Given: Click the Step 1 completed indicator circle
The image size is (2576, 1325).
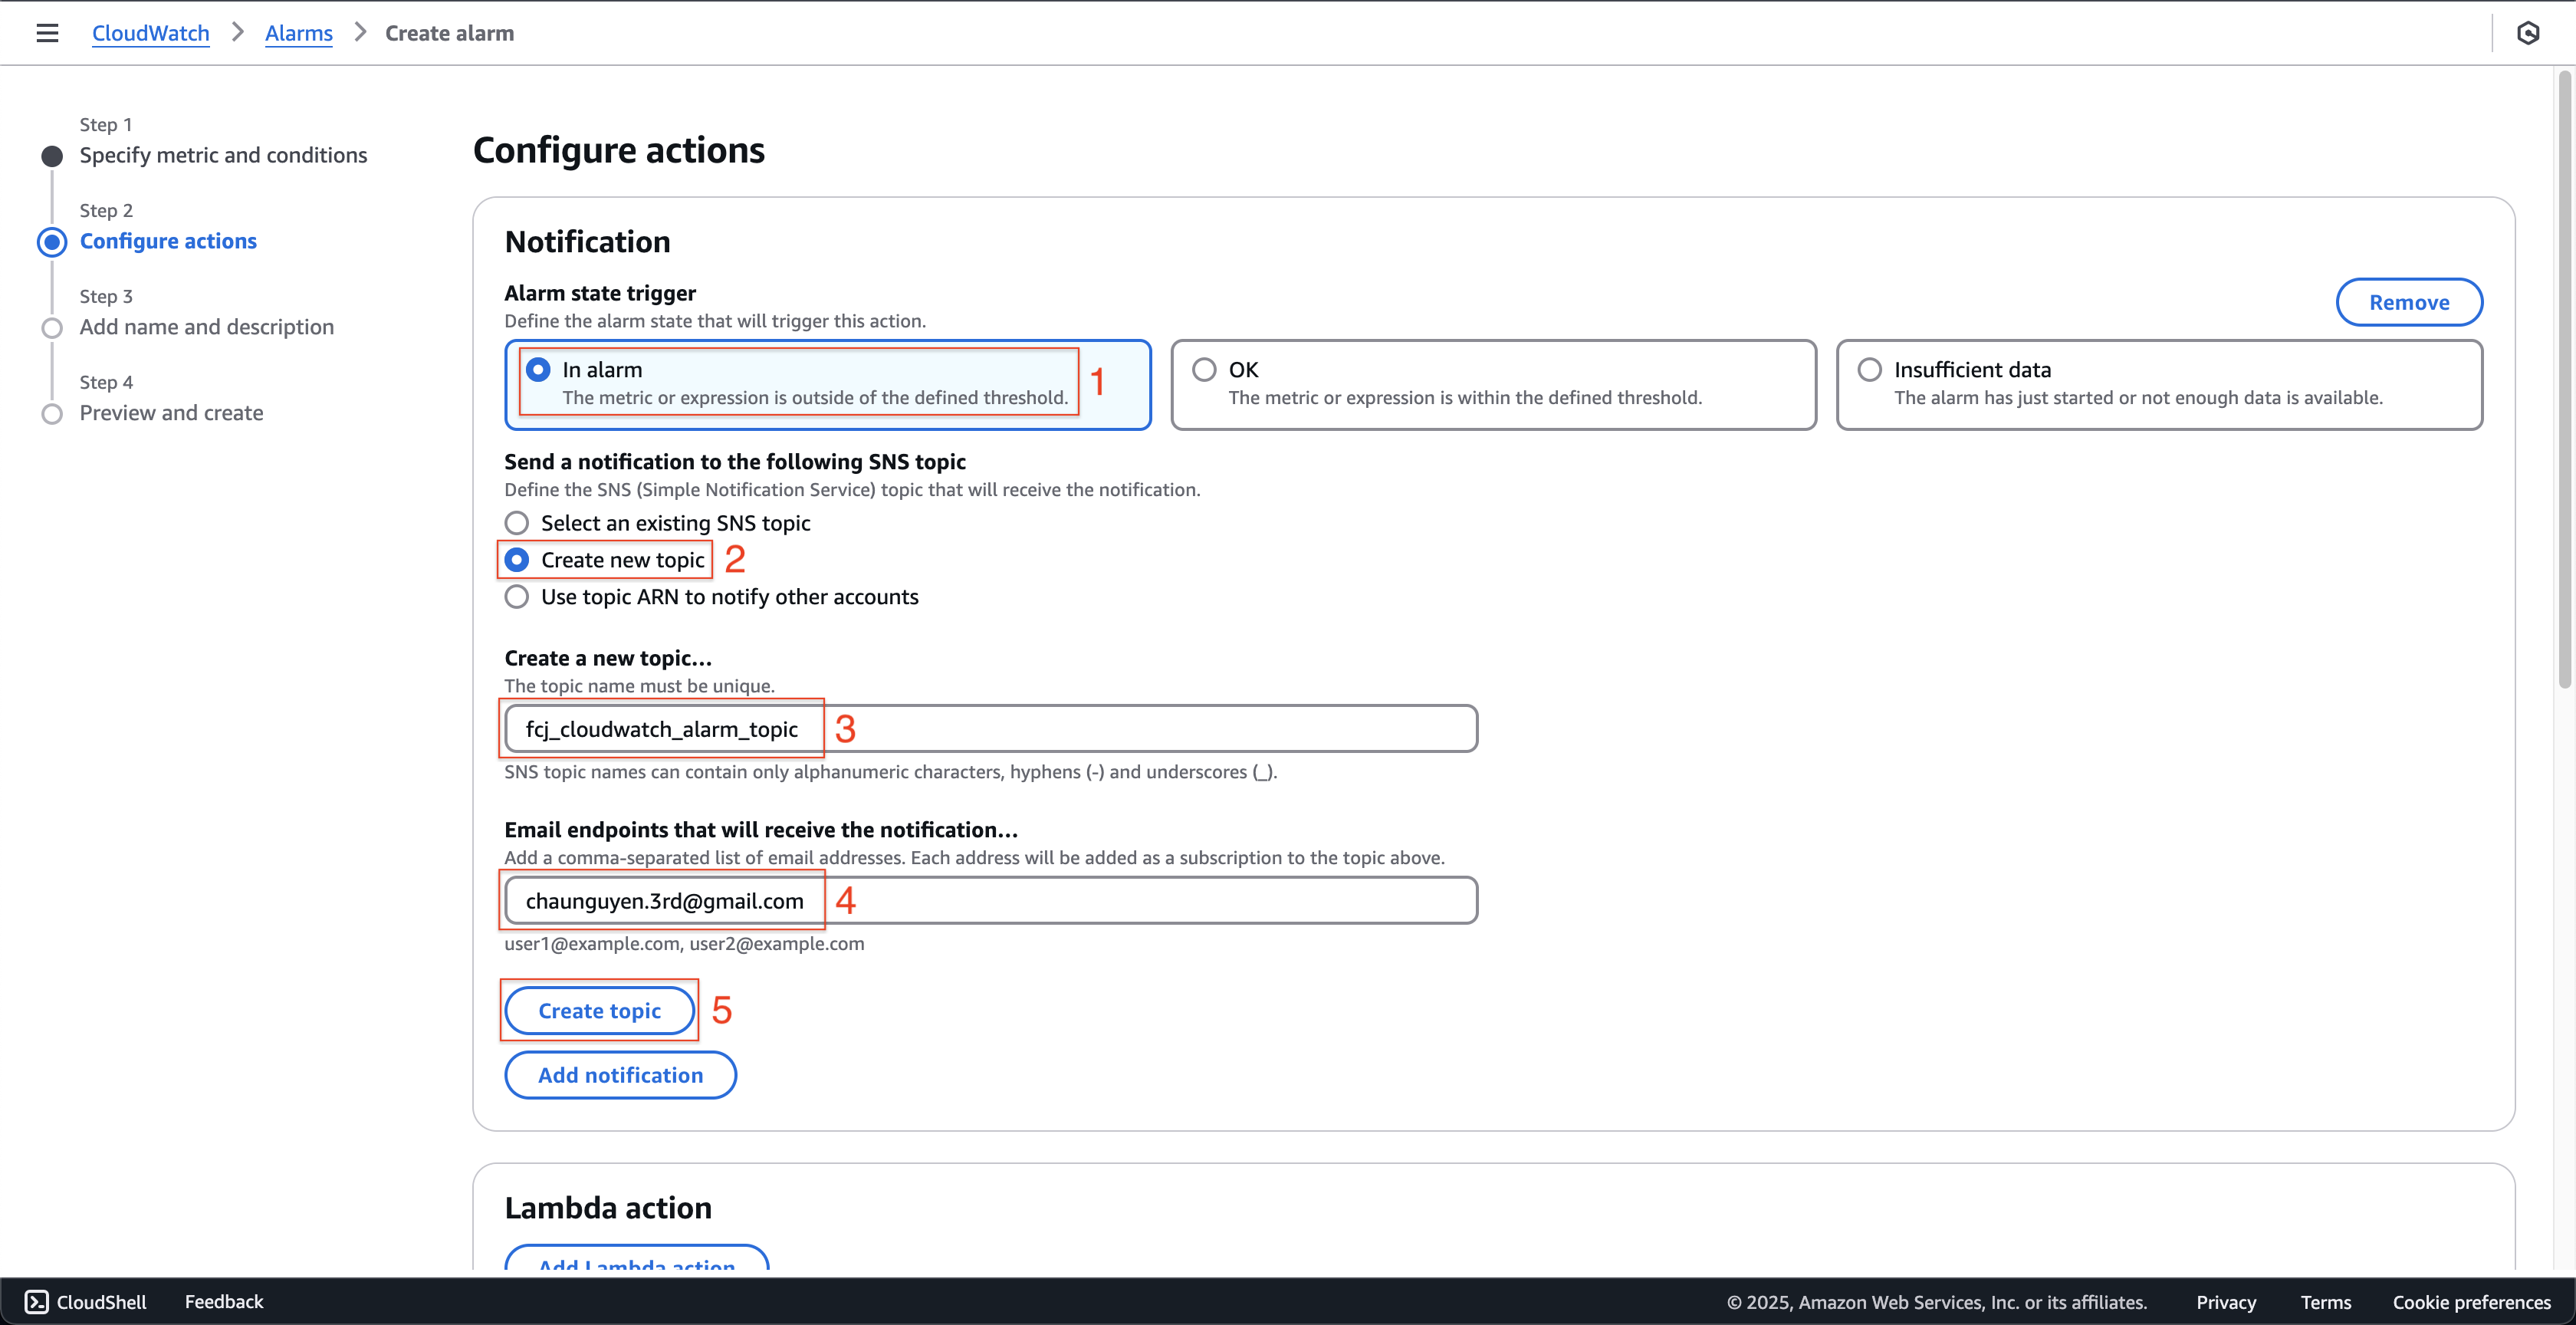Looking at the screenshot, I should (52, 154).
